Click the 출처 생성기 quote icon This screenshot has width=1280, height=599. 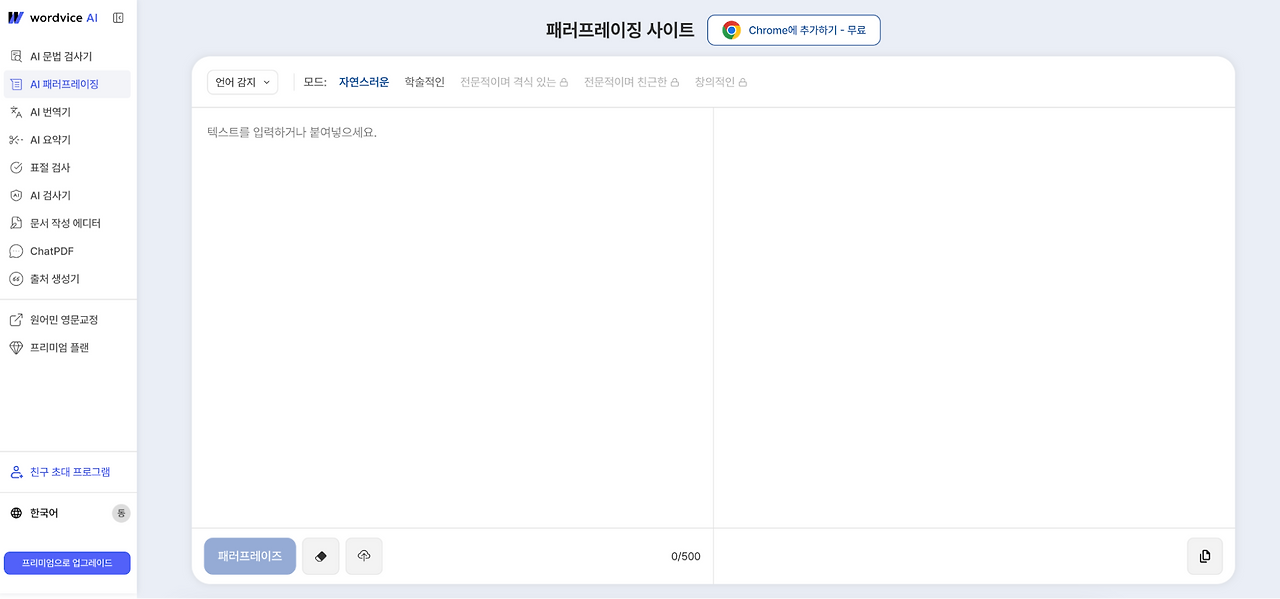(16, 279)
